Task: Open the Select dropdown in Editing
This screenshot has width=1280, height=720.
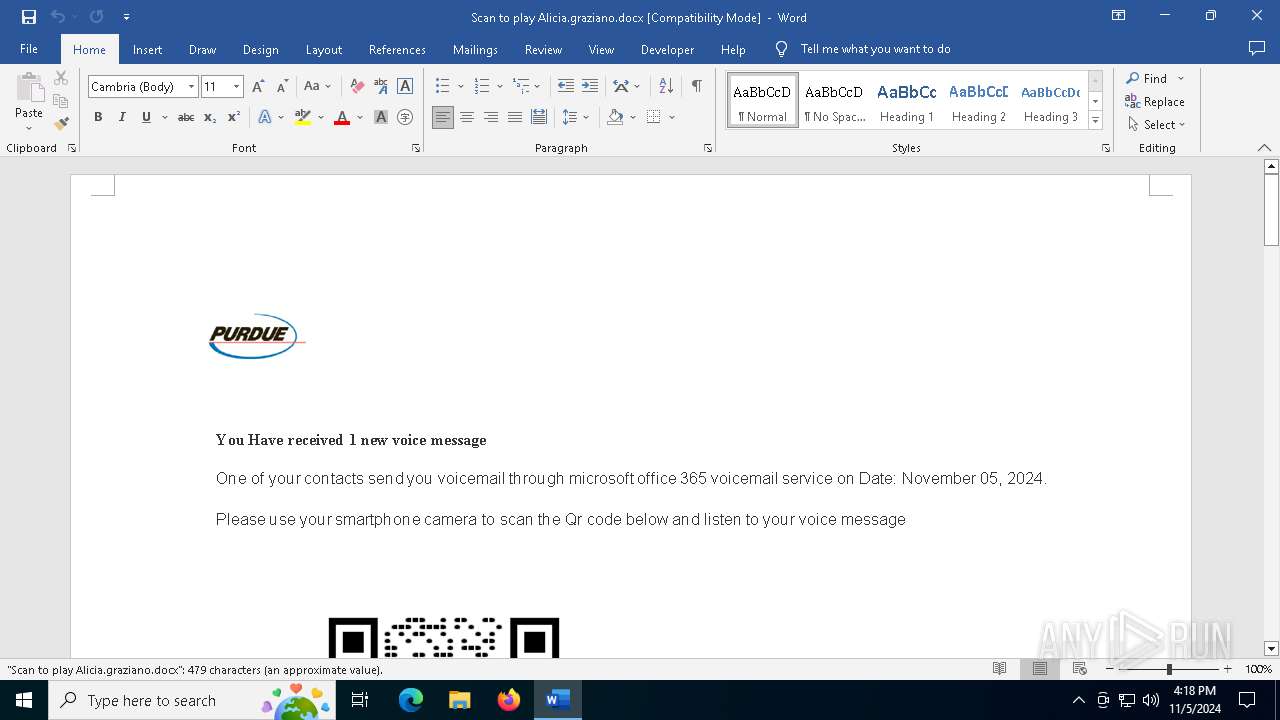Action: (1156, 125)
